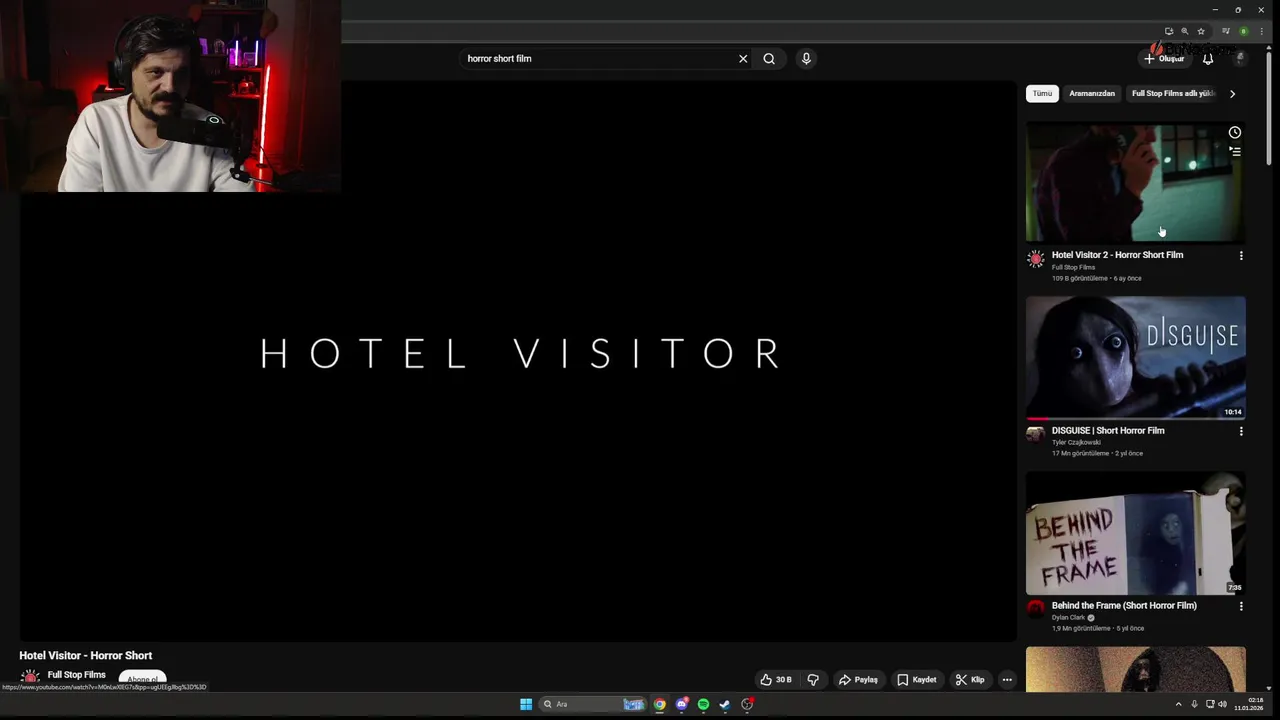Bookmark this page with the star icon
The height and width of the screenshot is (720, 1280).
tap(1201, 31)
